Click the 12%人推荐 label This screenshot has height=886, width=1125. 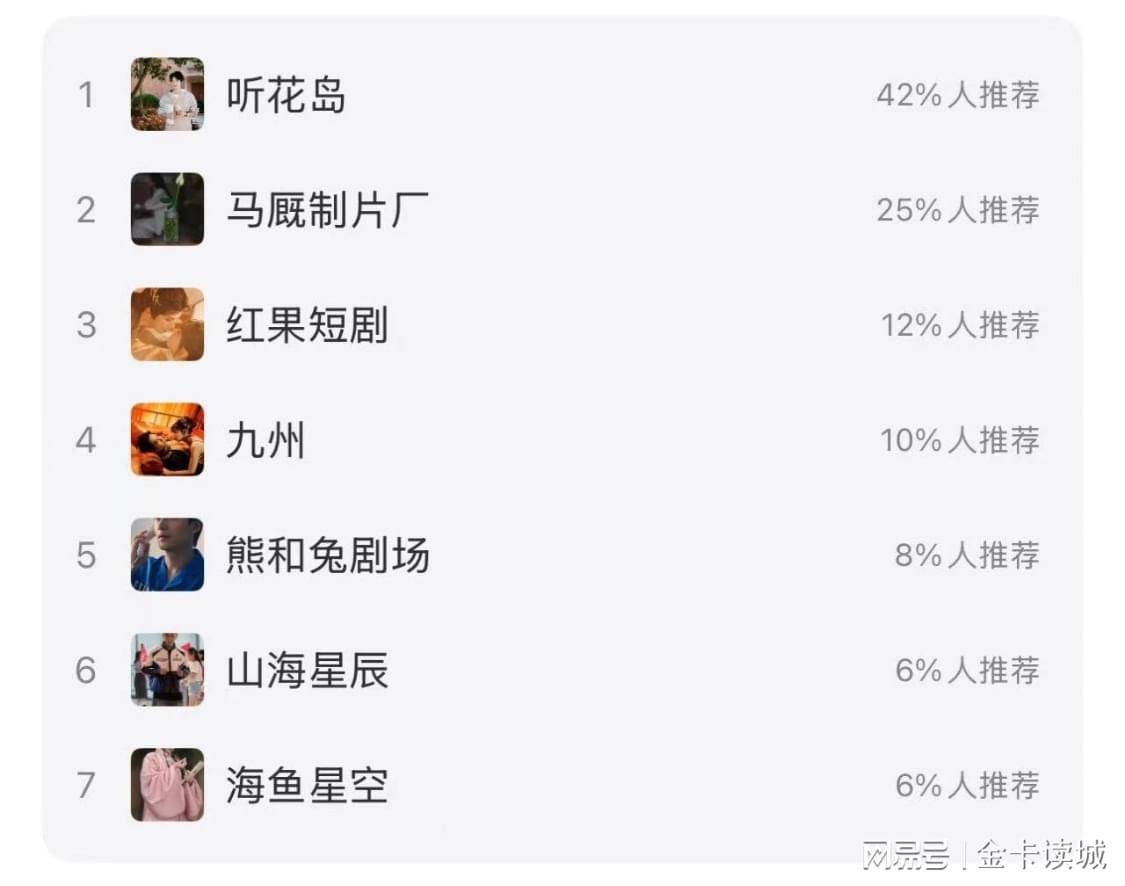[960, 325]
